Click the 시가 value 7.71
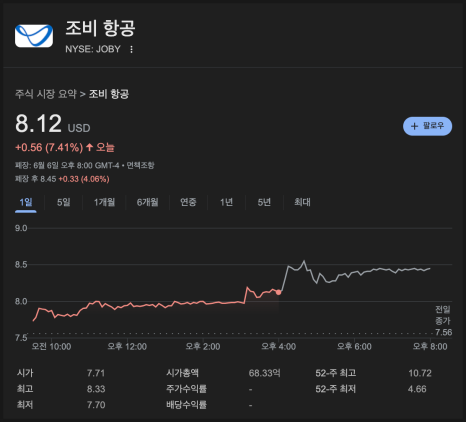This screenshot has width=466, height=422. click(96, 373)
